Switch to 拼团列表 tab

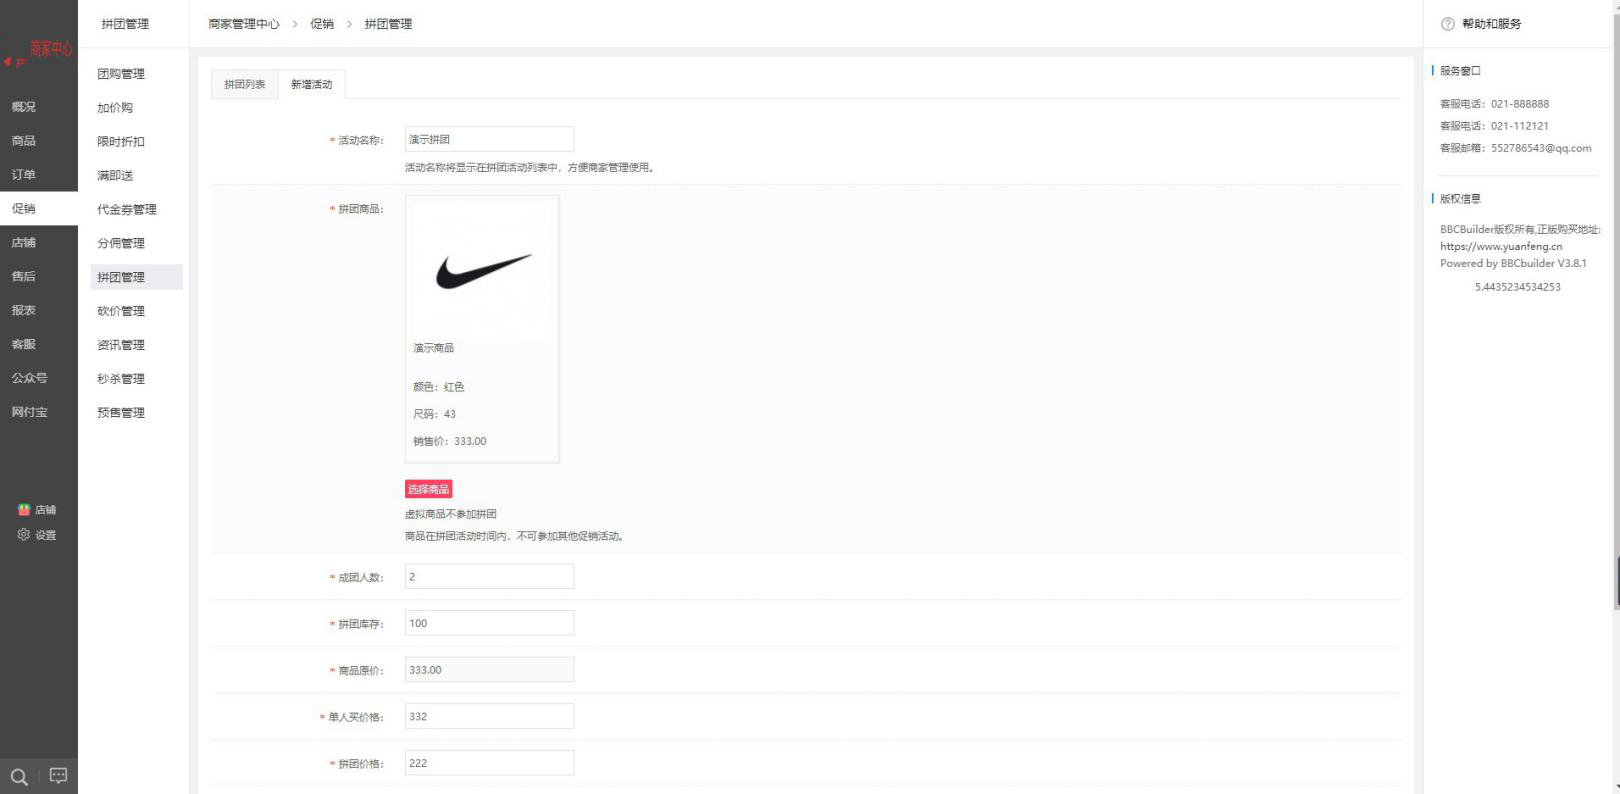[x=245, y=85]
